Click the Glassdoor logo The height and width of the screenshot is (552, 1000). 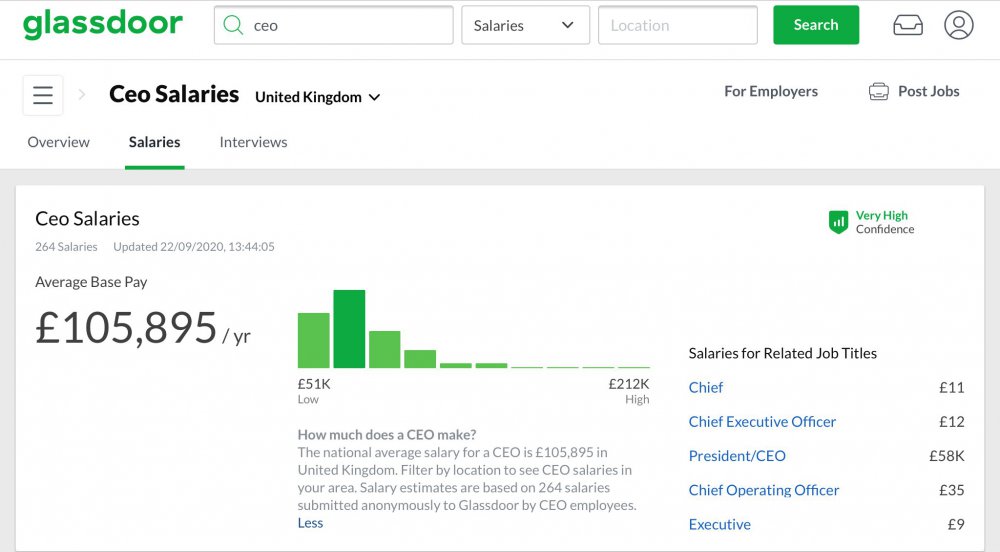(103, 25)
